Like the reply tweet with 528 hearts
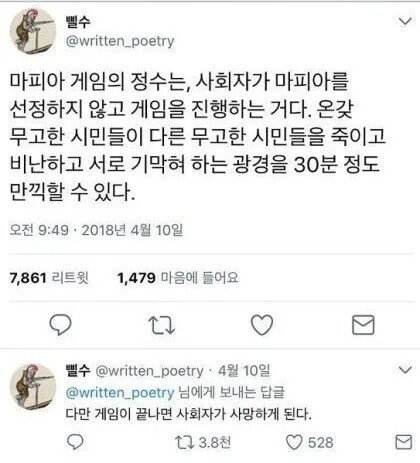This screenshot has width=420, height=463. 310,442
